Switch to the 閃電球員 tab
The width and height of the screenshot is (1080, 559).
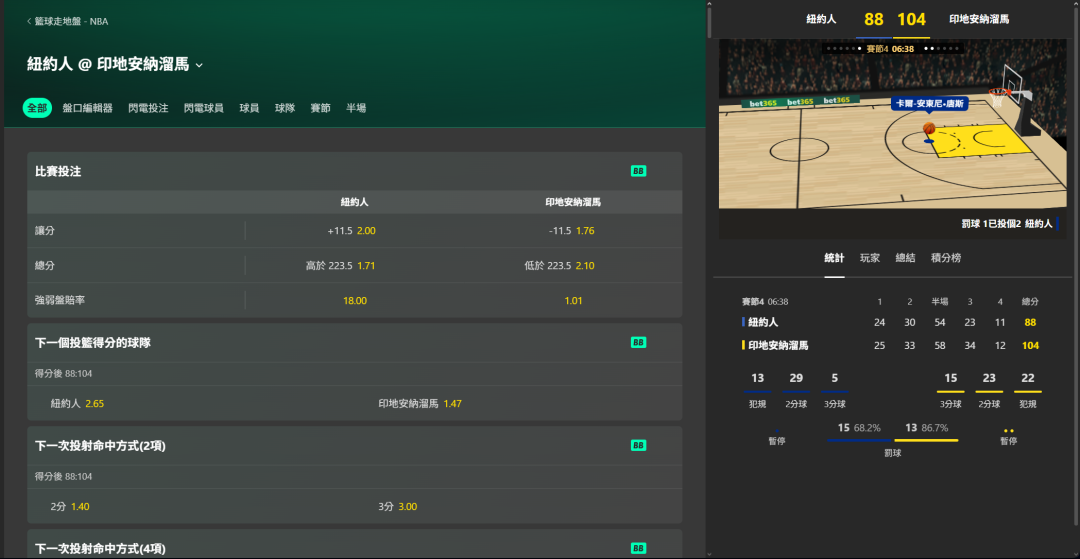point(204,108)
